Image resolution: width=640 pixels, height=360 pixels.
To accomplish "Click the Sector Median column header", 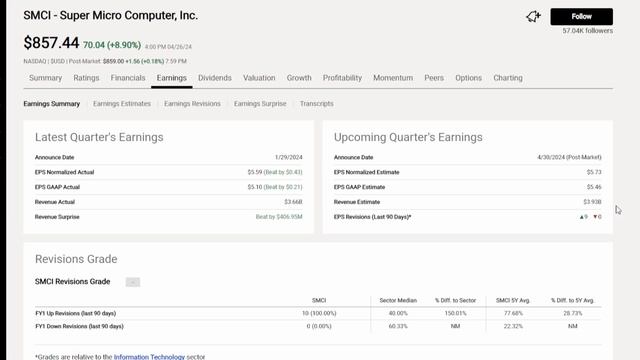I will coord(398,300).
